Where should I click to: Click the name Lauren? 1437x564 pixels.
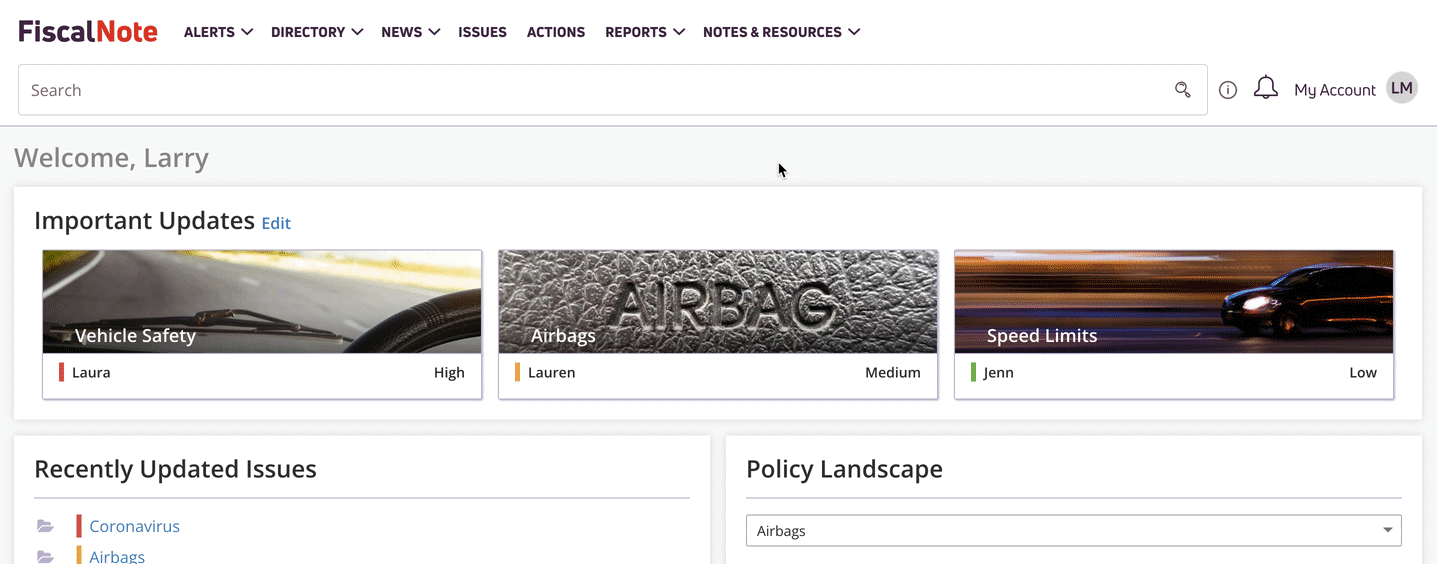552,373
